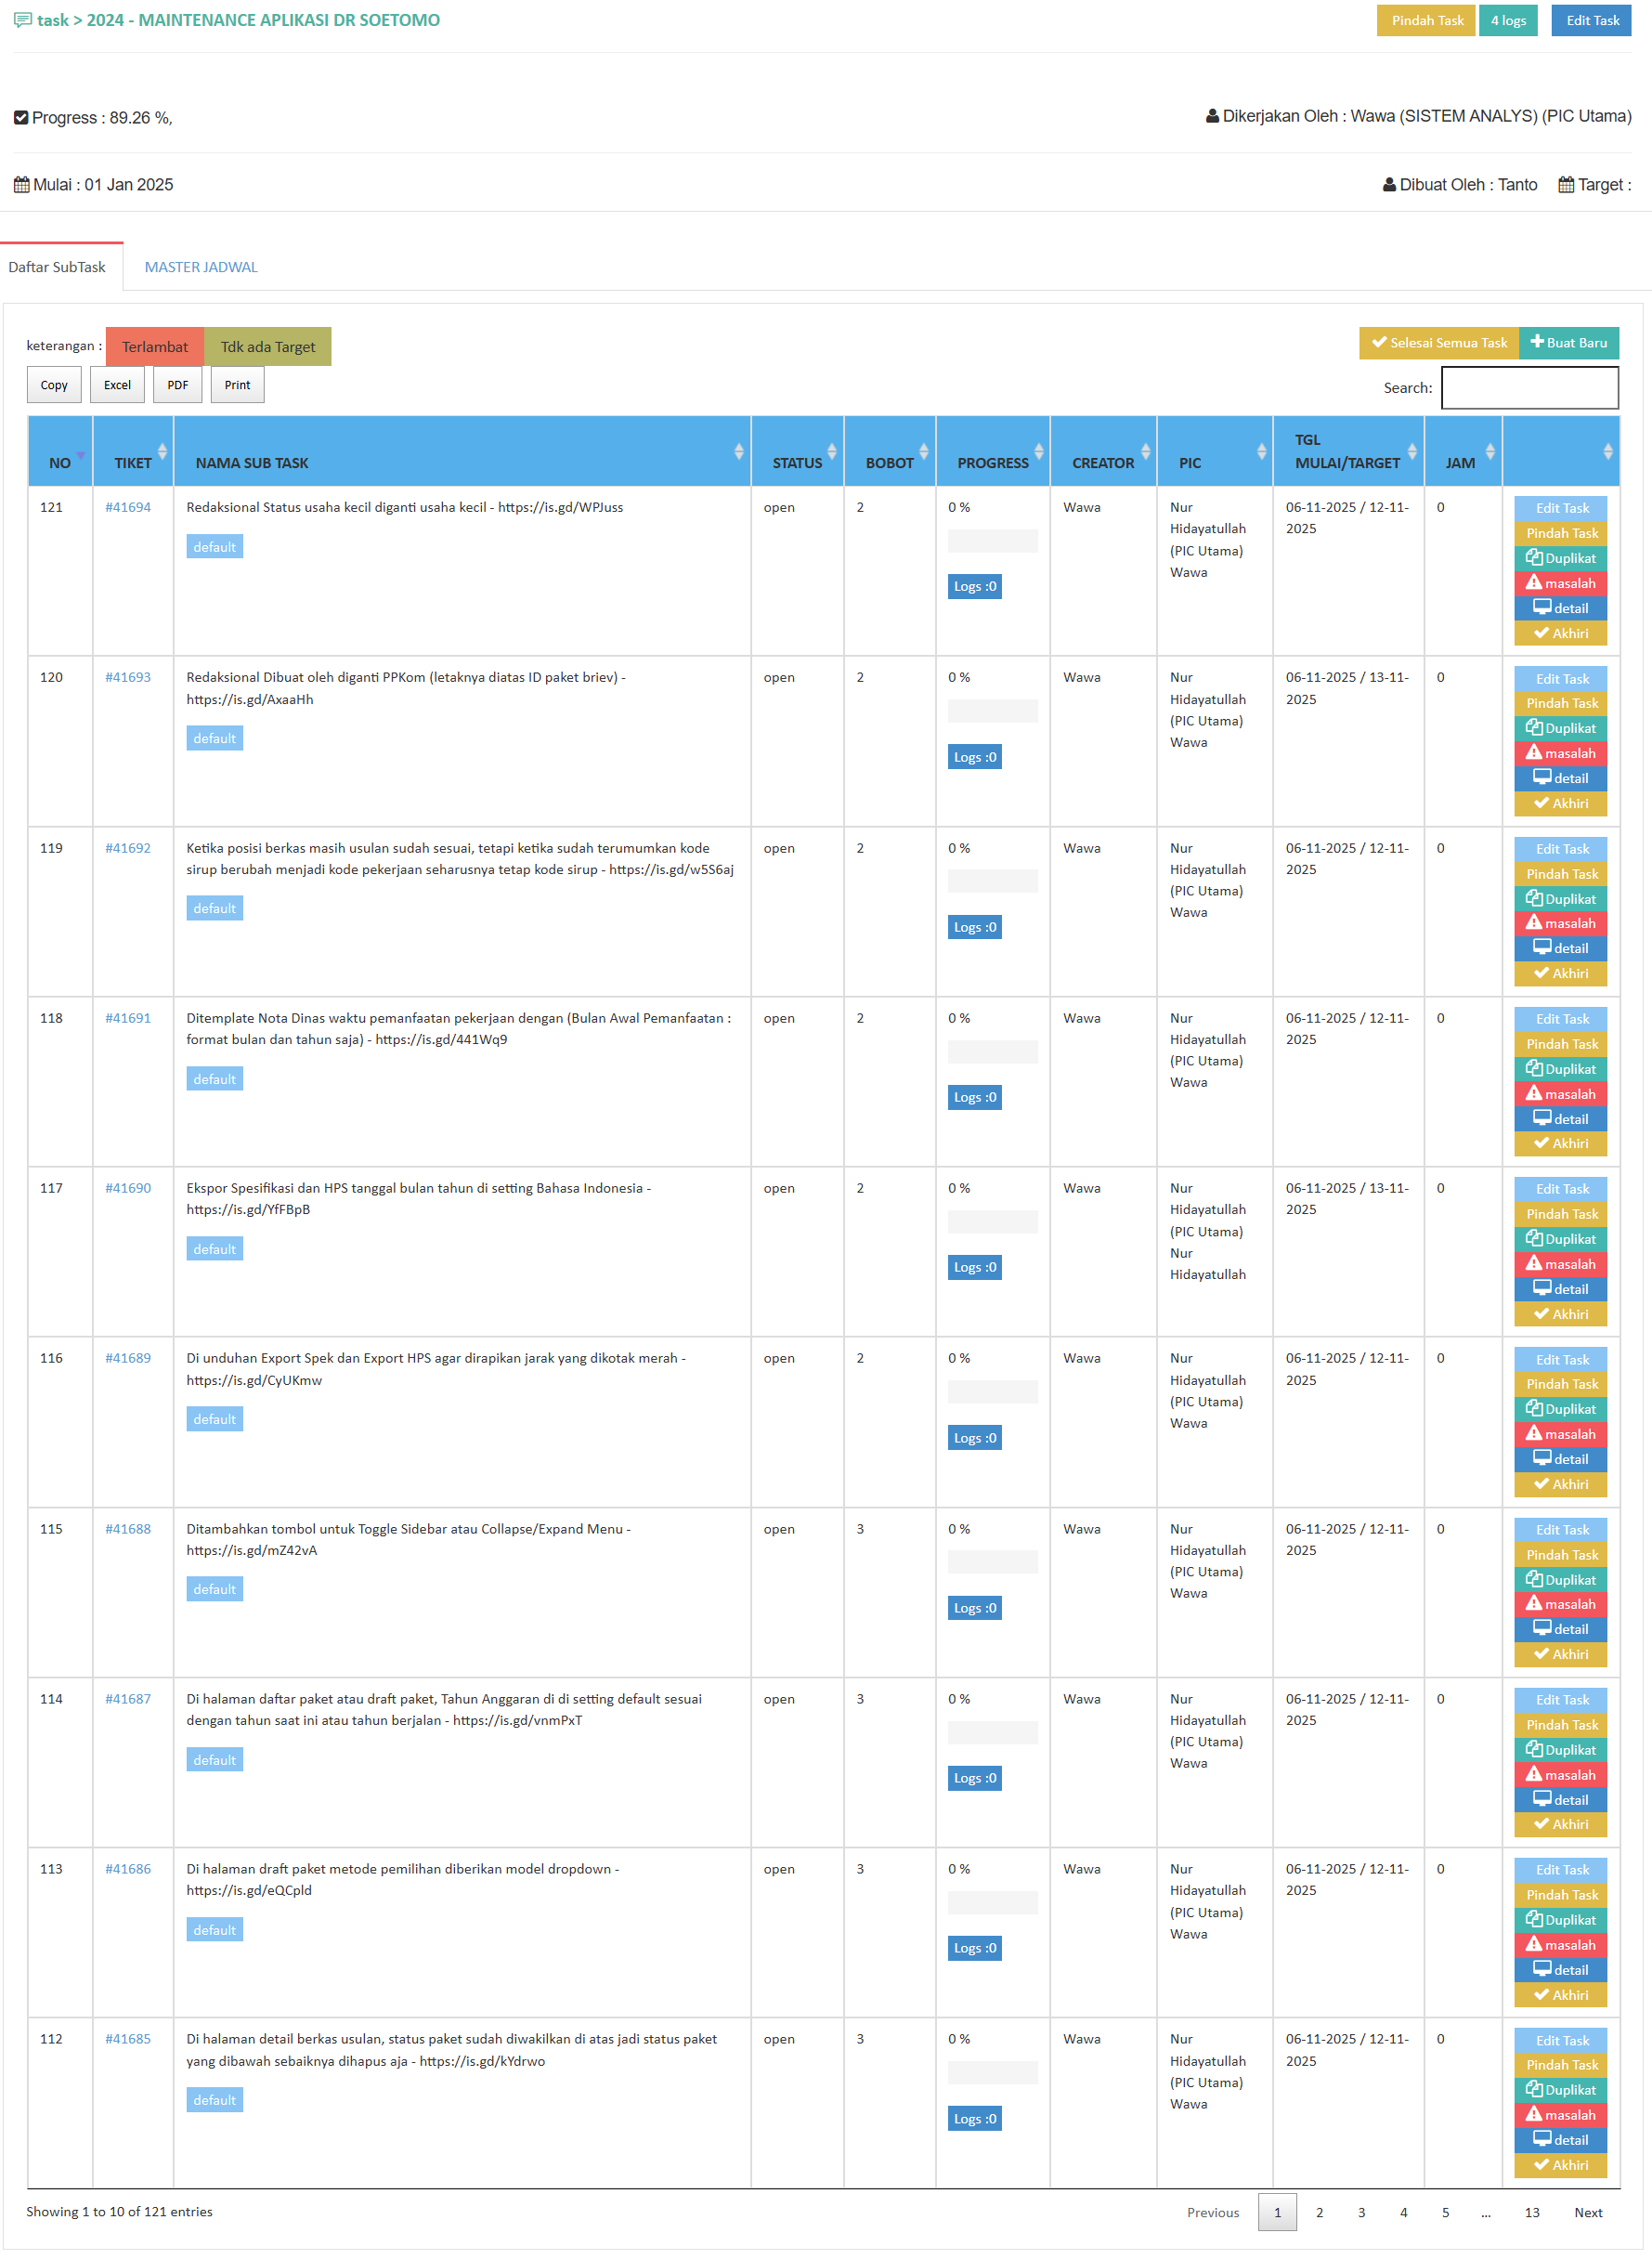This screenshot has width=1652, height=2259.
Task: Sort table by NO column
Action: click(x=60, y=452)
